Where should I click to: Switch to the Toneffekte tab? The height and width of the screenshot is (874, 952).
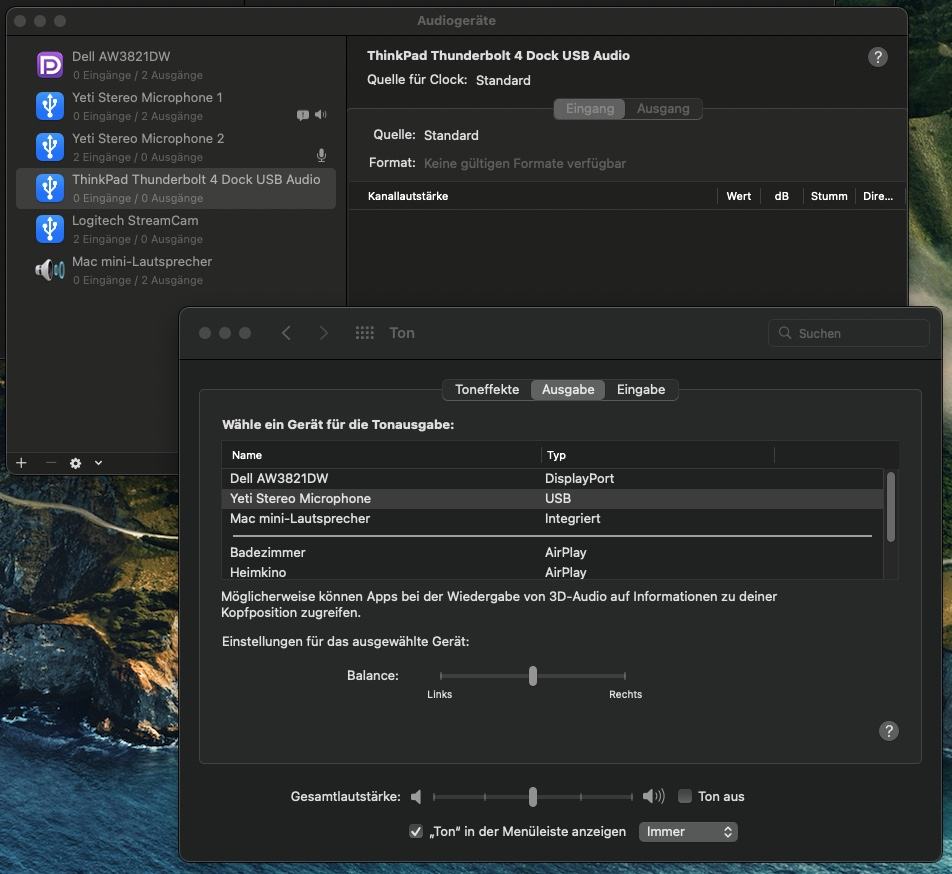[x=487, y=390]
